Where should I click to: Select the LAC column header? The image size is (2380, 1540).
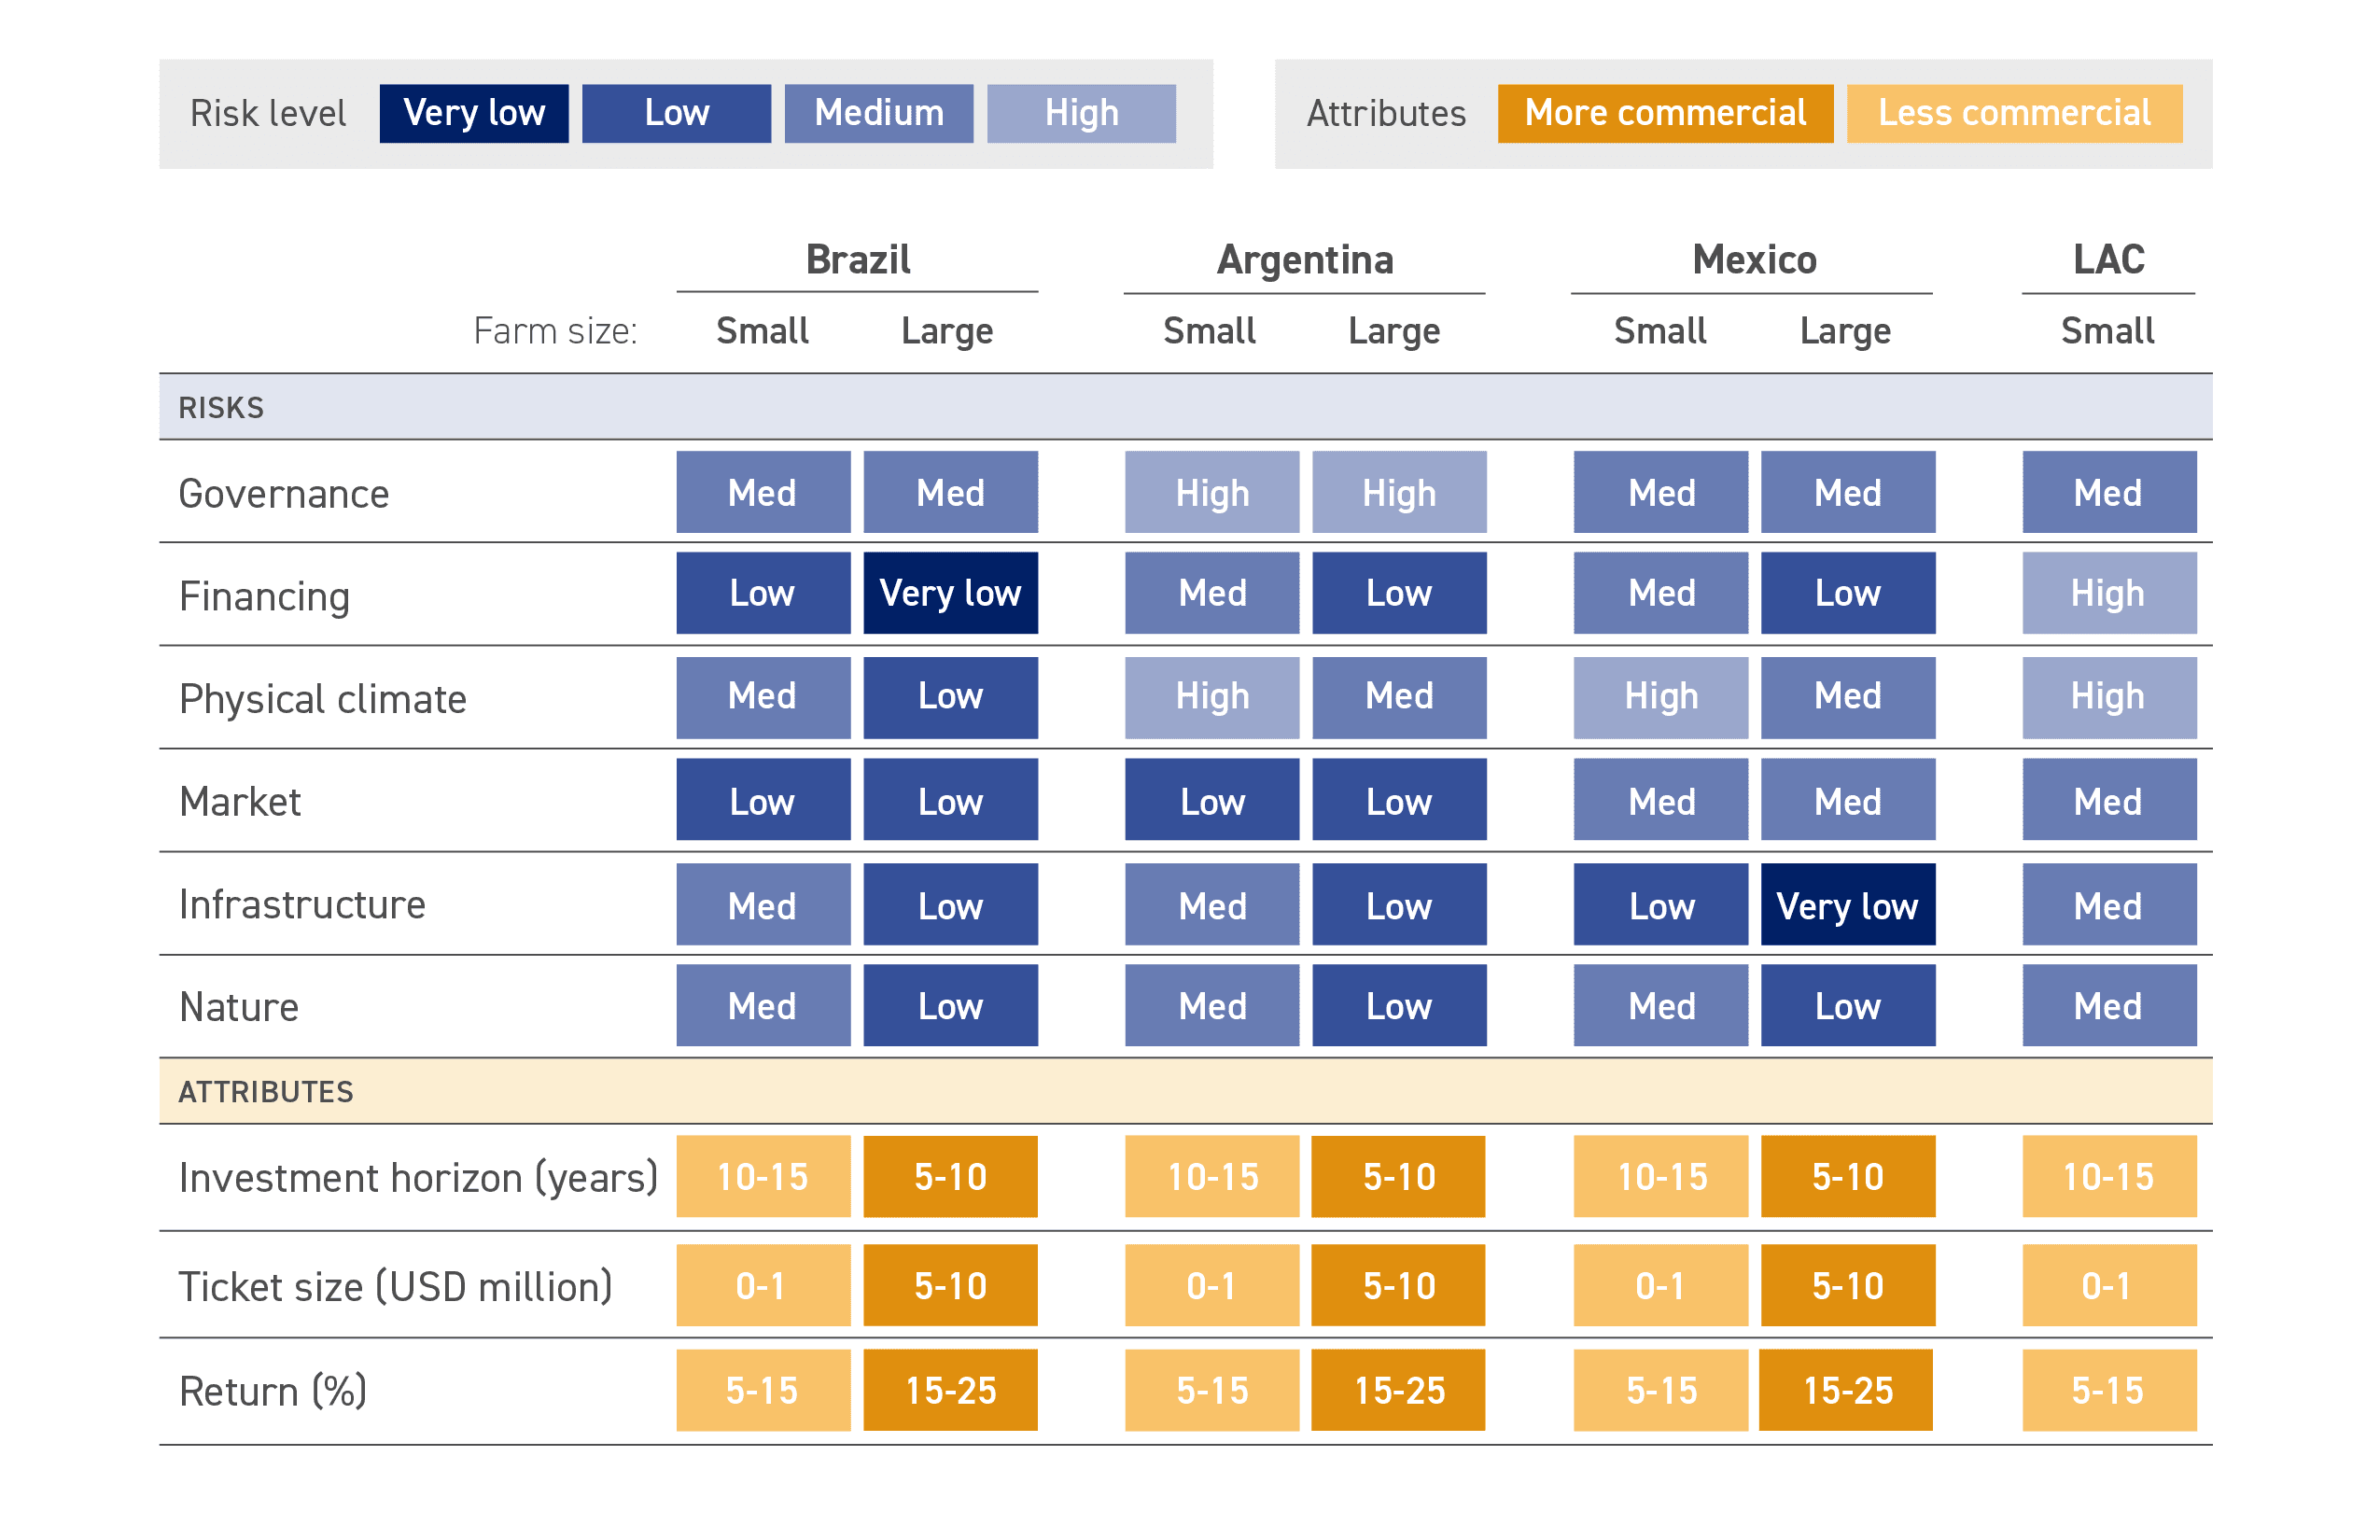coord(2108,260)
